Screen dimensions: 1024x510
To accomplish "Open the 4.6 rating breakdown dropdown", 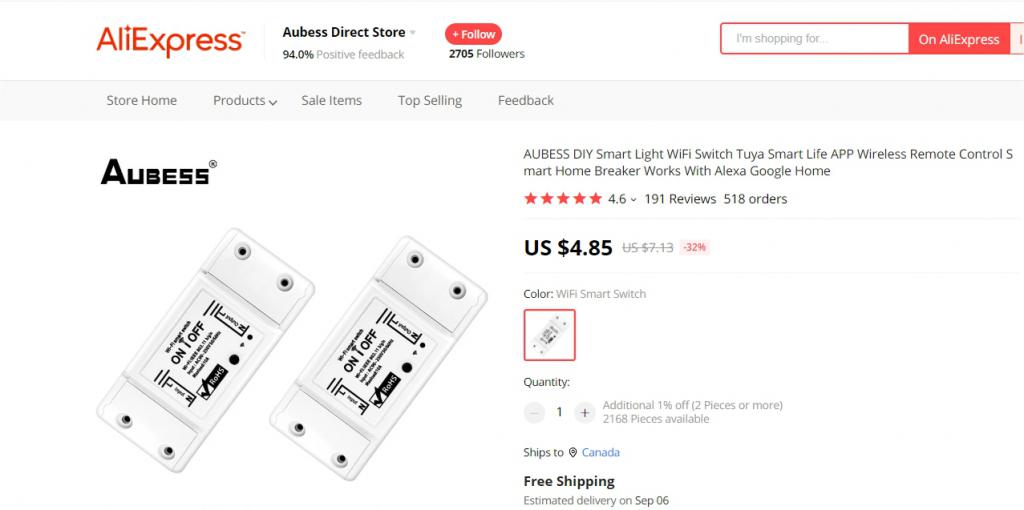I will pos(633,200).
